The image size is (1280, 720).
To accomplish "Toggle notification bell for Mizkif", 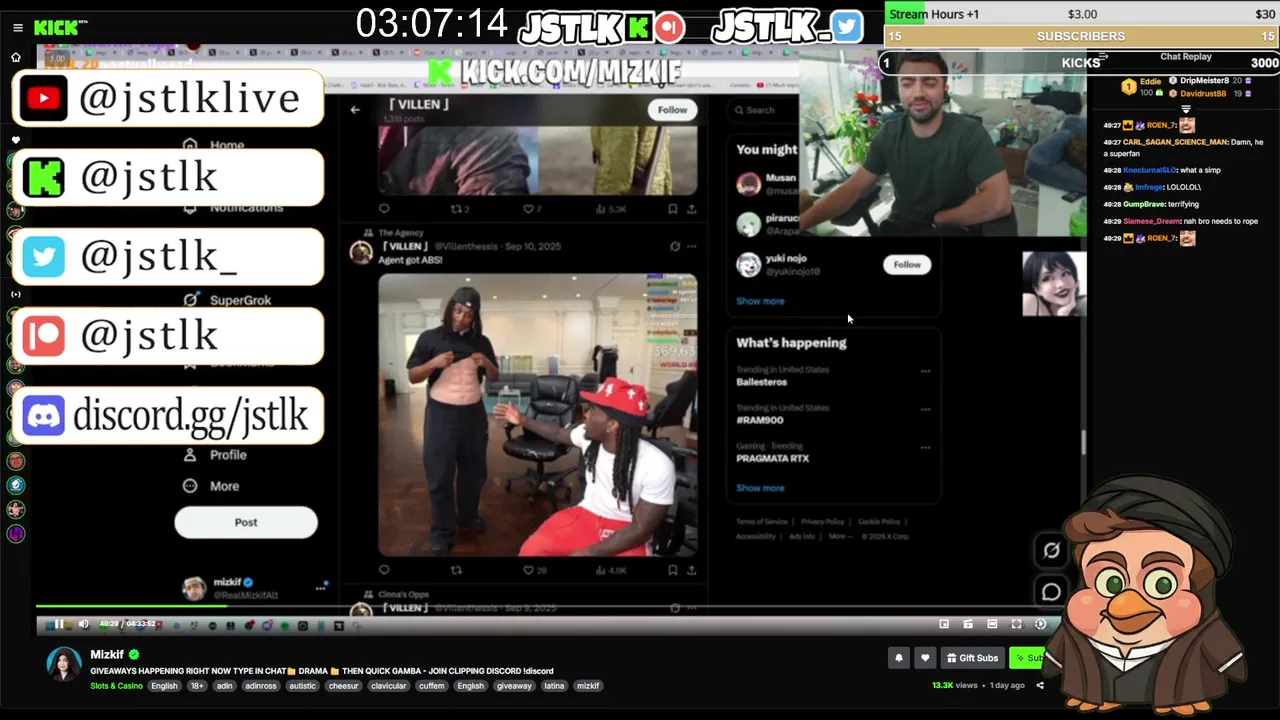I will tap(899, 657).
